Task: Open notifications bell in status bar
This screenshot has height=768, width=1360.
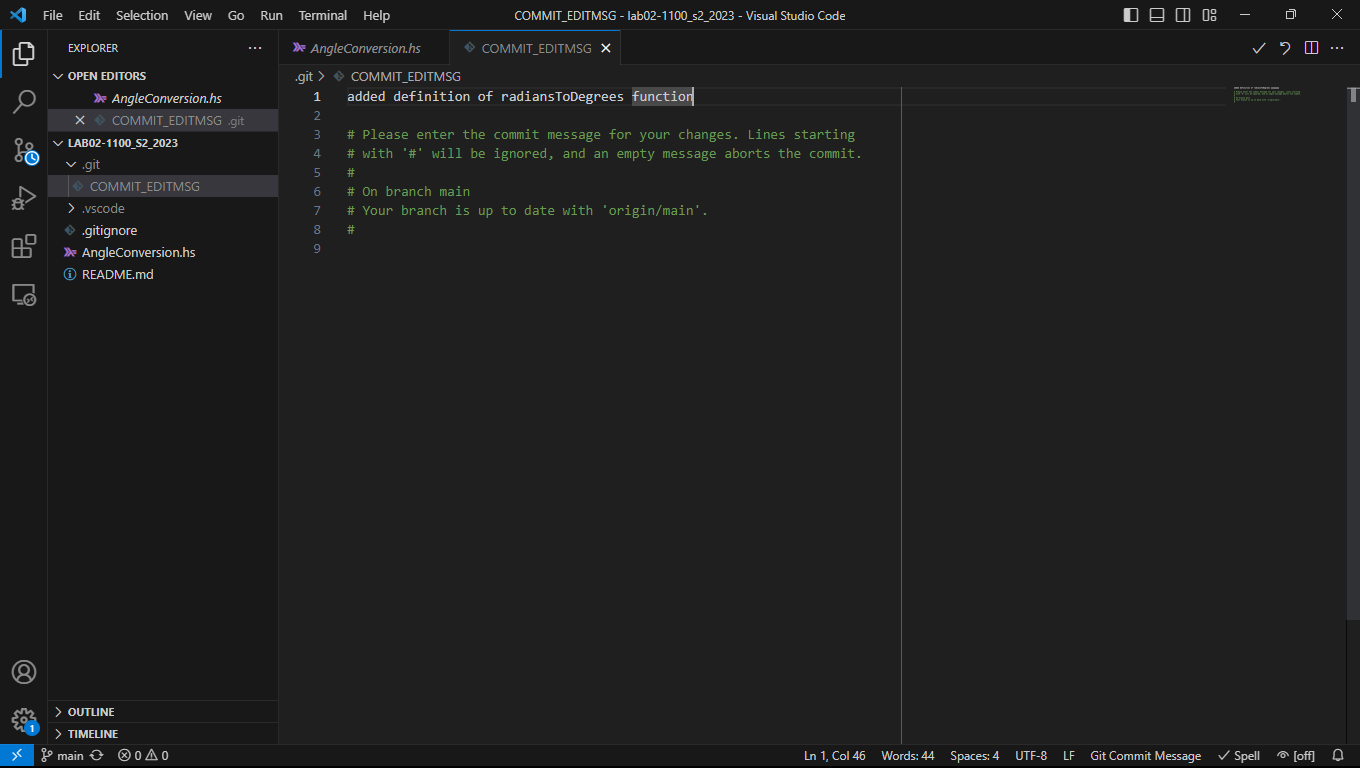Action: pos(1339,756)
